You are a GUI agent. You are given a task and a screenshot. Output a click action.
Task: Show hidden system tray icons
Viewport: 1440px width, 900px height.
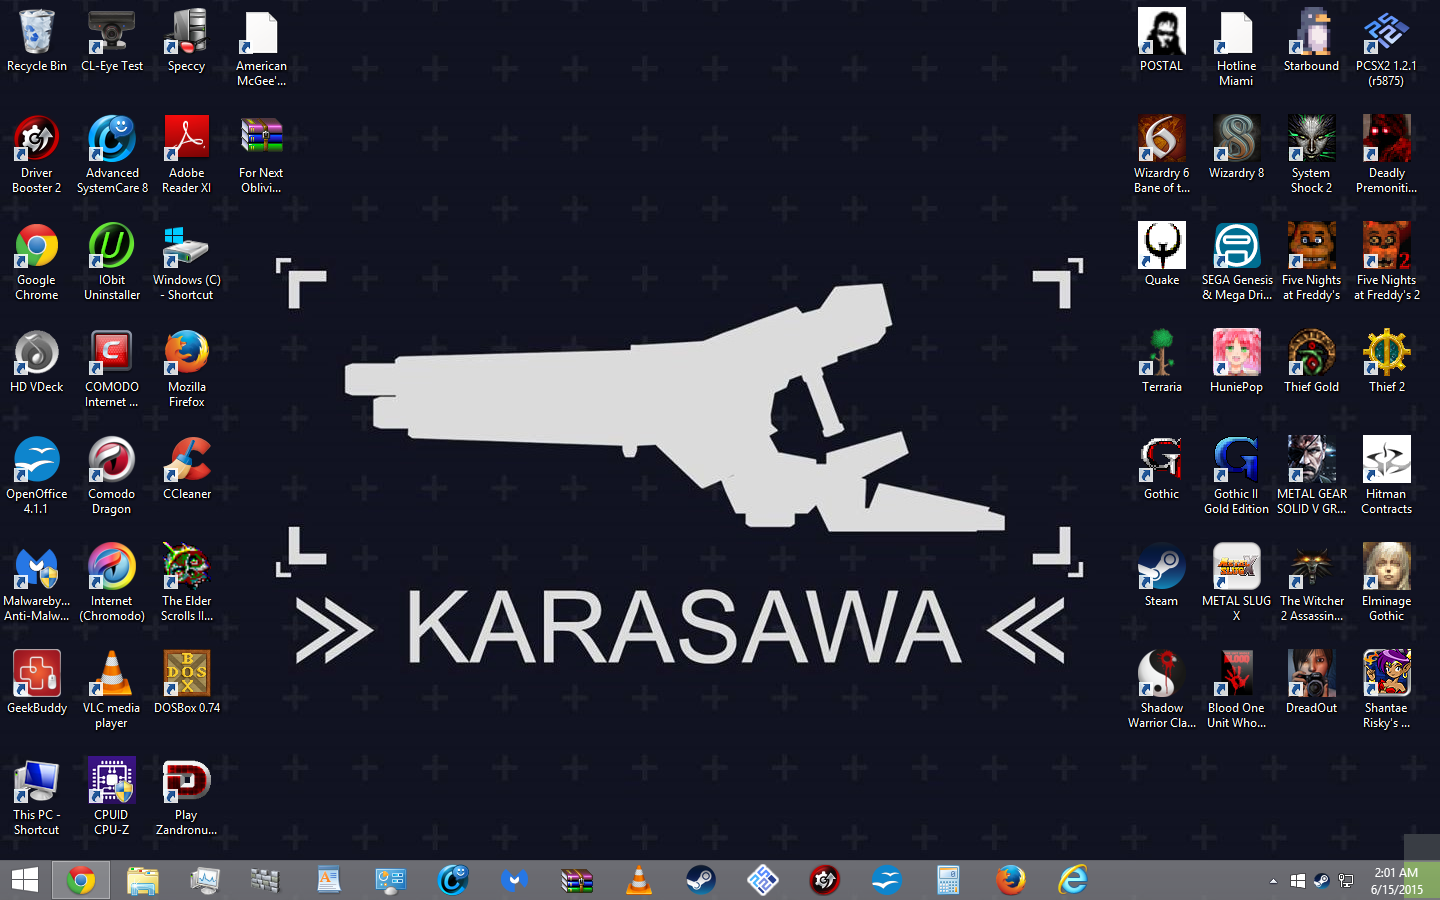[1273, 881]
